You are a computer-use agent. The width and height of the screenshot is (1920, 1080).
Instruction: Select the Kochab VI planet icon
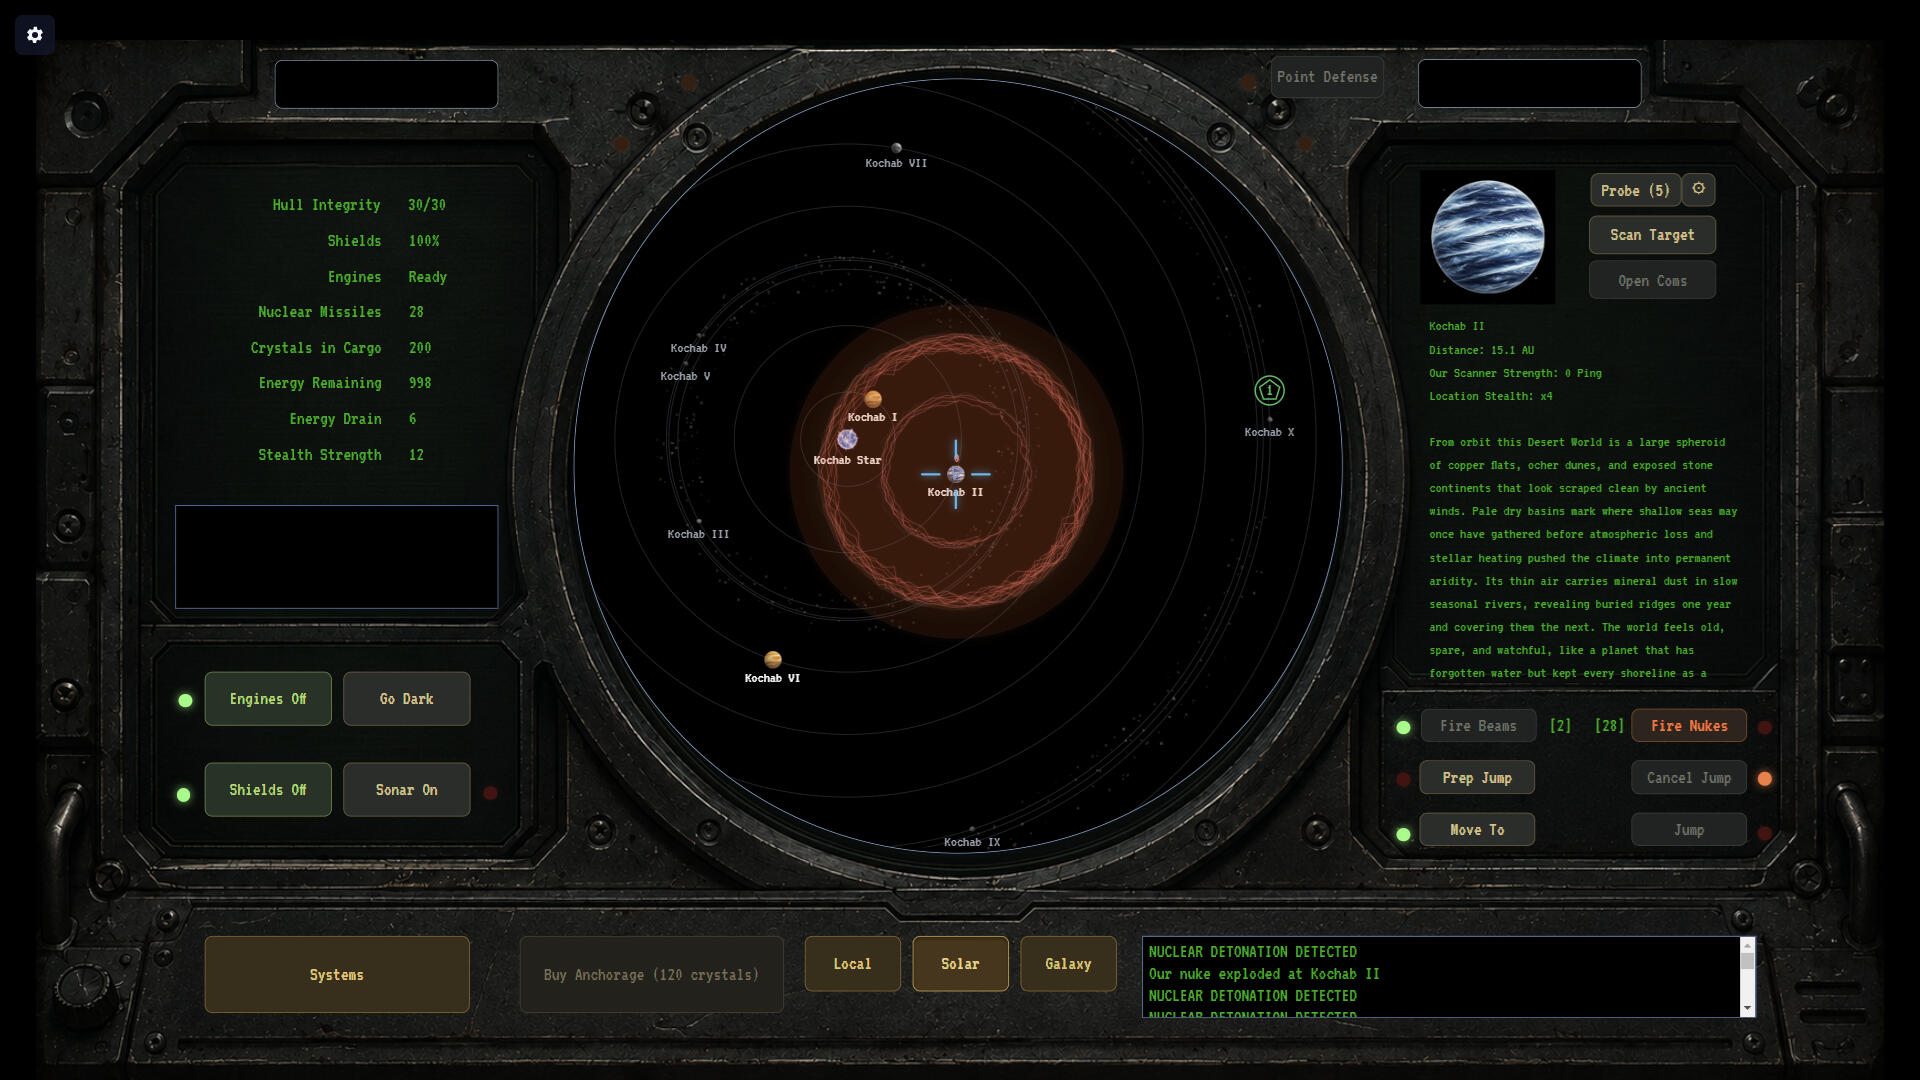click(773, 659)
